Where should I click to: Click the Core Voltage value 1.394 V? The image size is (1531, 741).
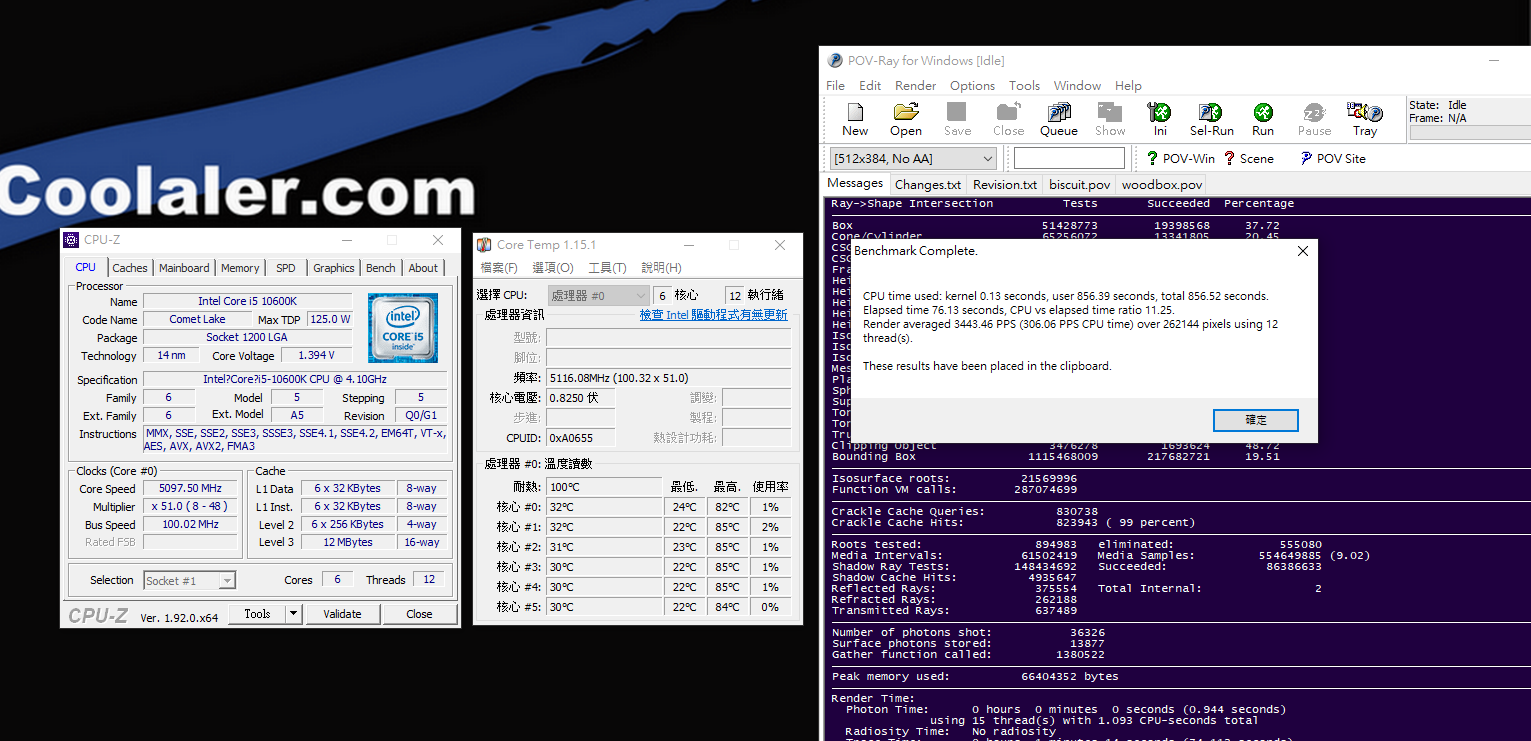(x=316, y=355)
